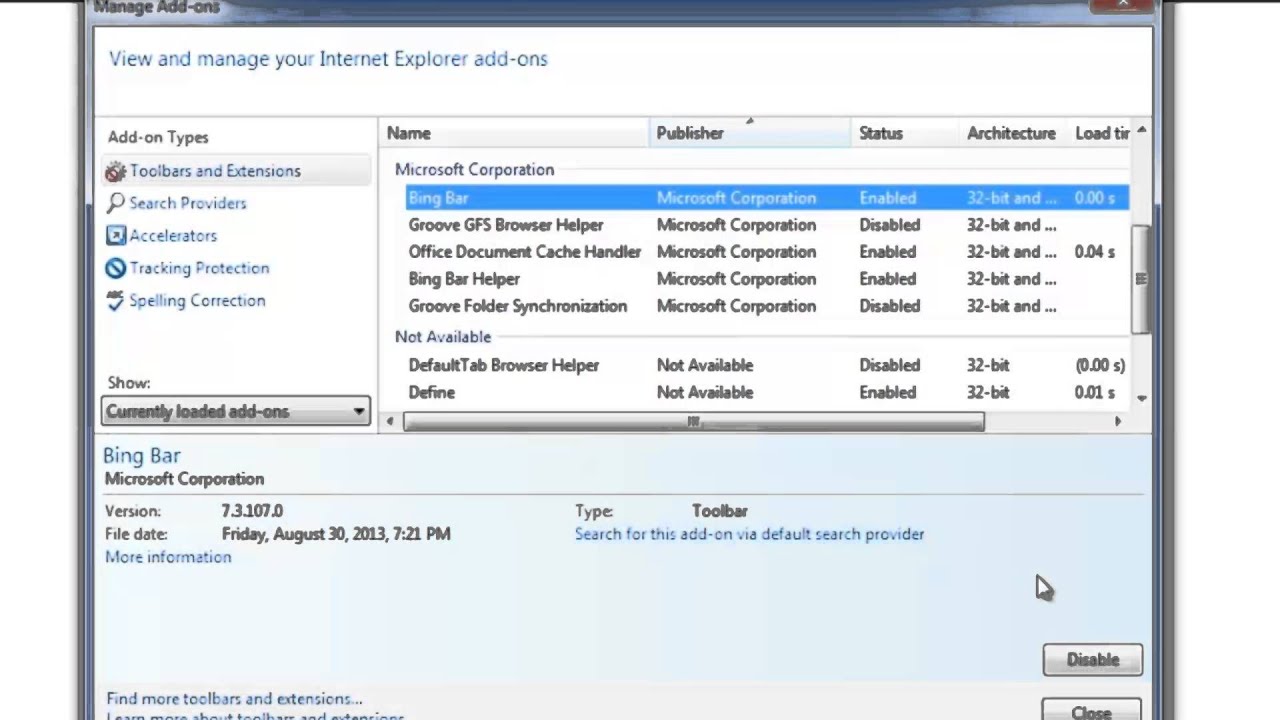
Task: Select the Define add-on row
Action: 767,392
